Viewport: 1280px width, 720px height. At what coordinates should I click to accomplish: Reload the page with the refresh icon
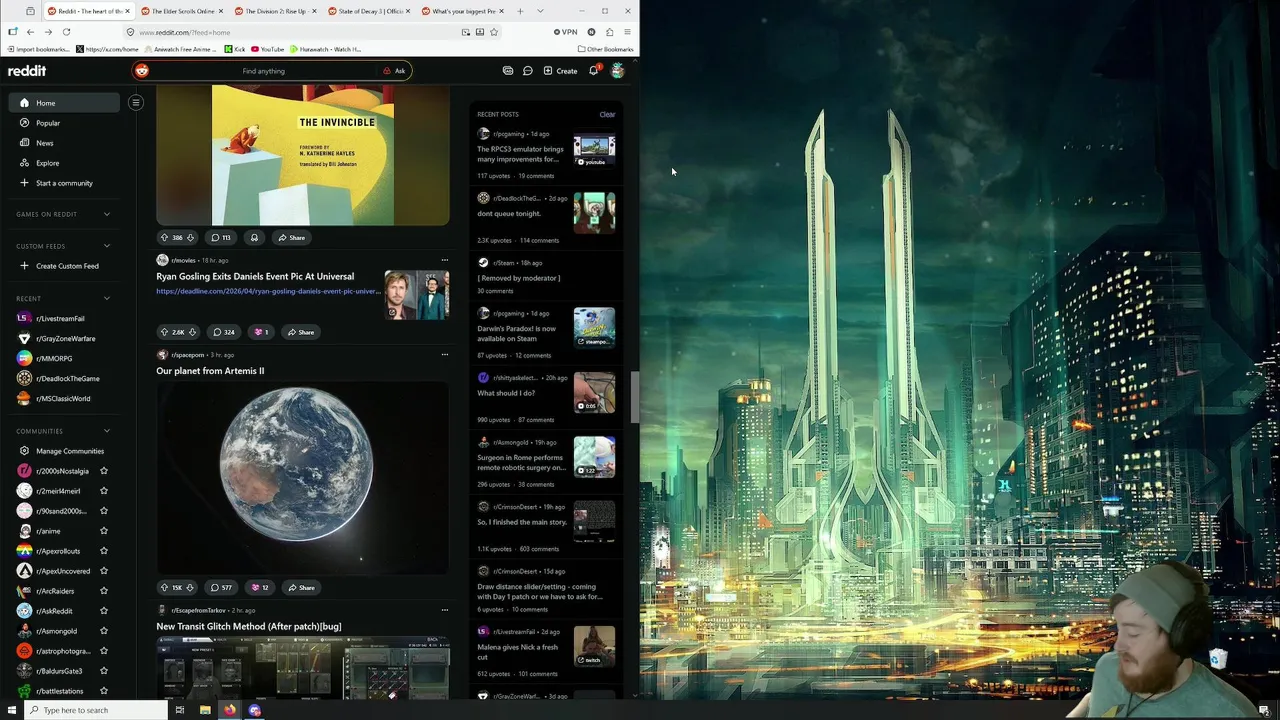point(66,32)
